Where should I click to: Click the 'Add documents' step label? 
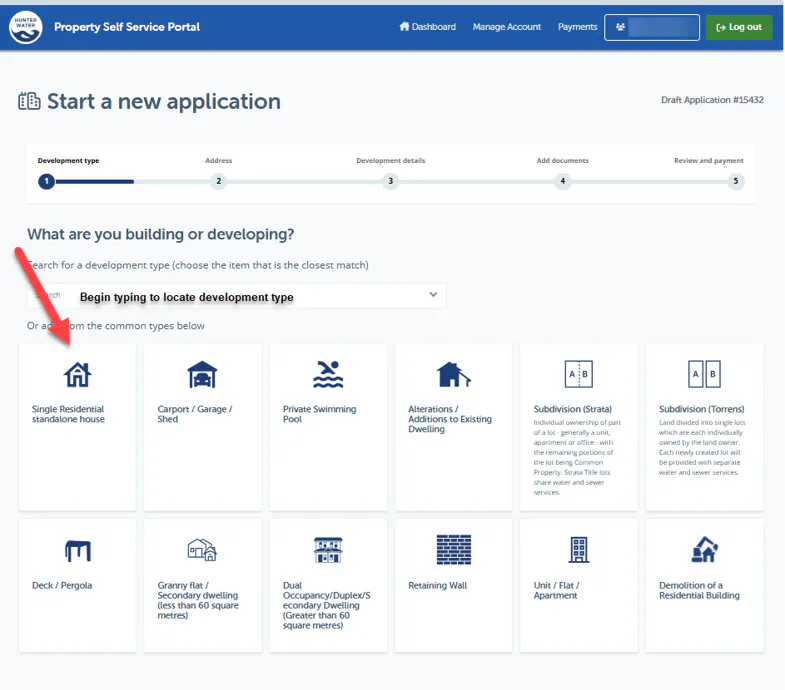point(563,161)
